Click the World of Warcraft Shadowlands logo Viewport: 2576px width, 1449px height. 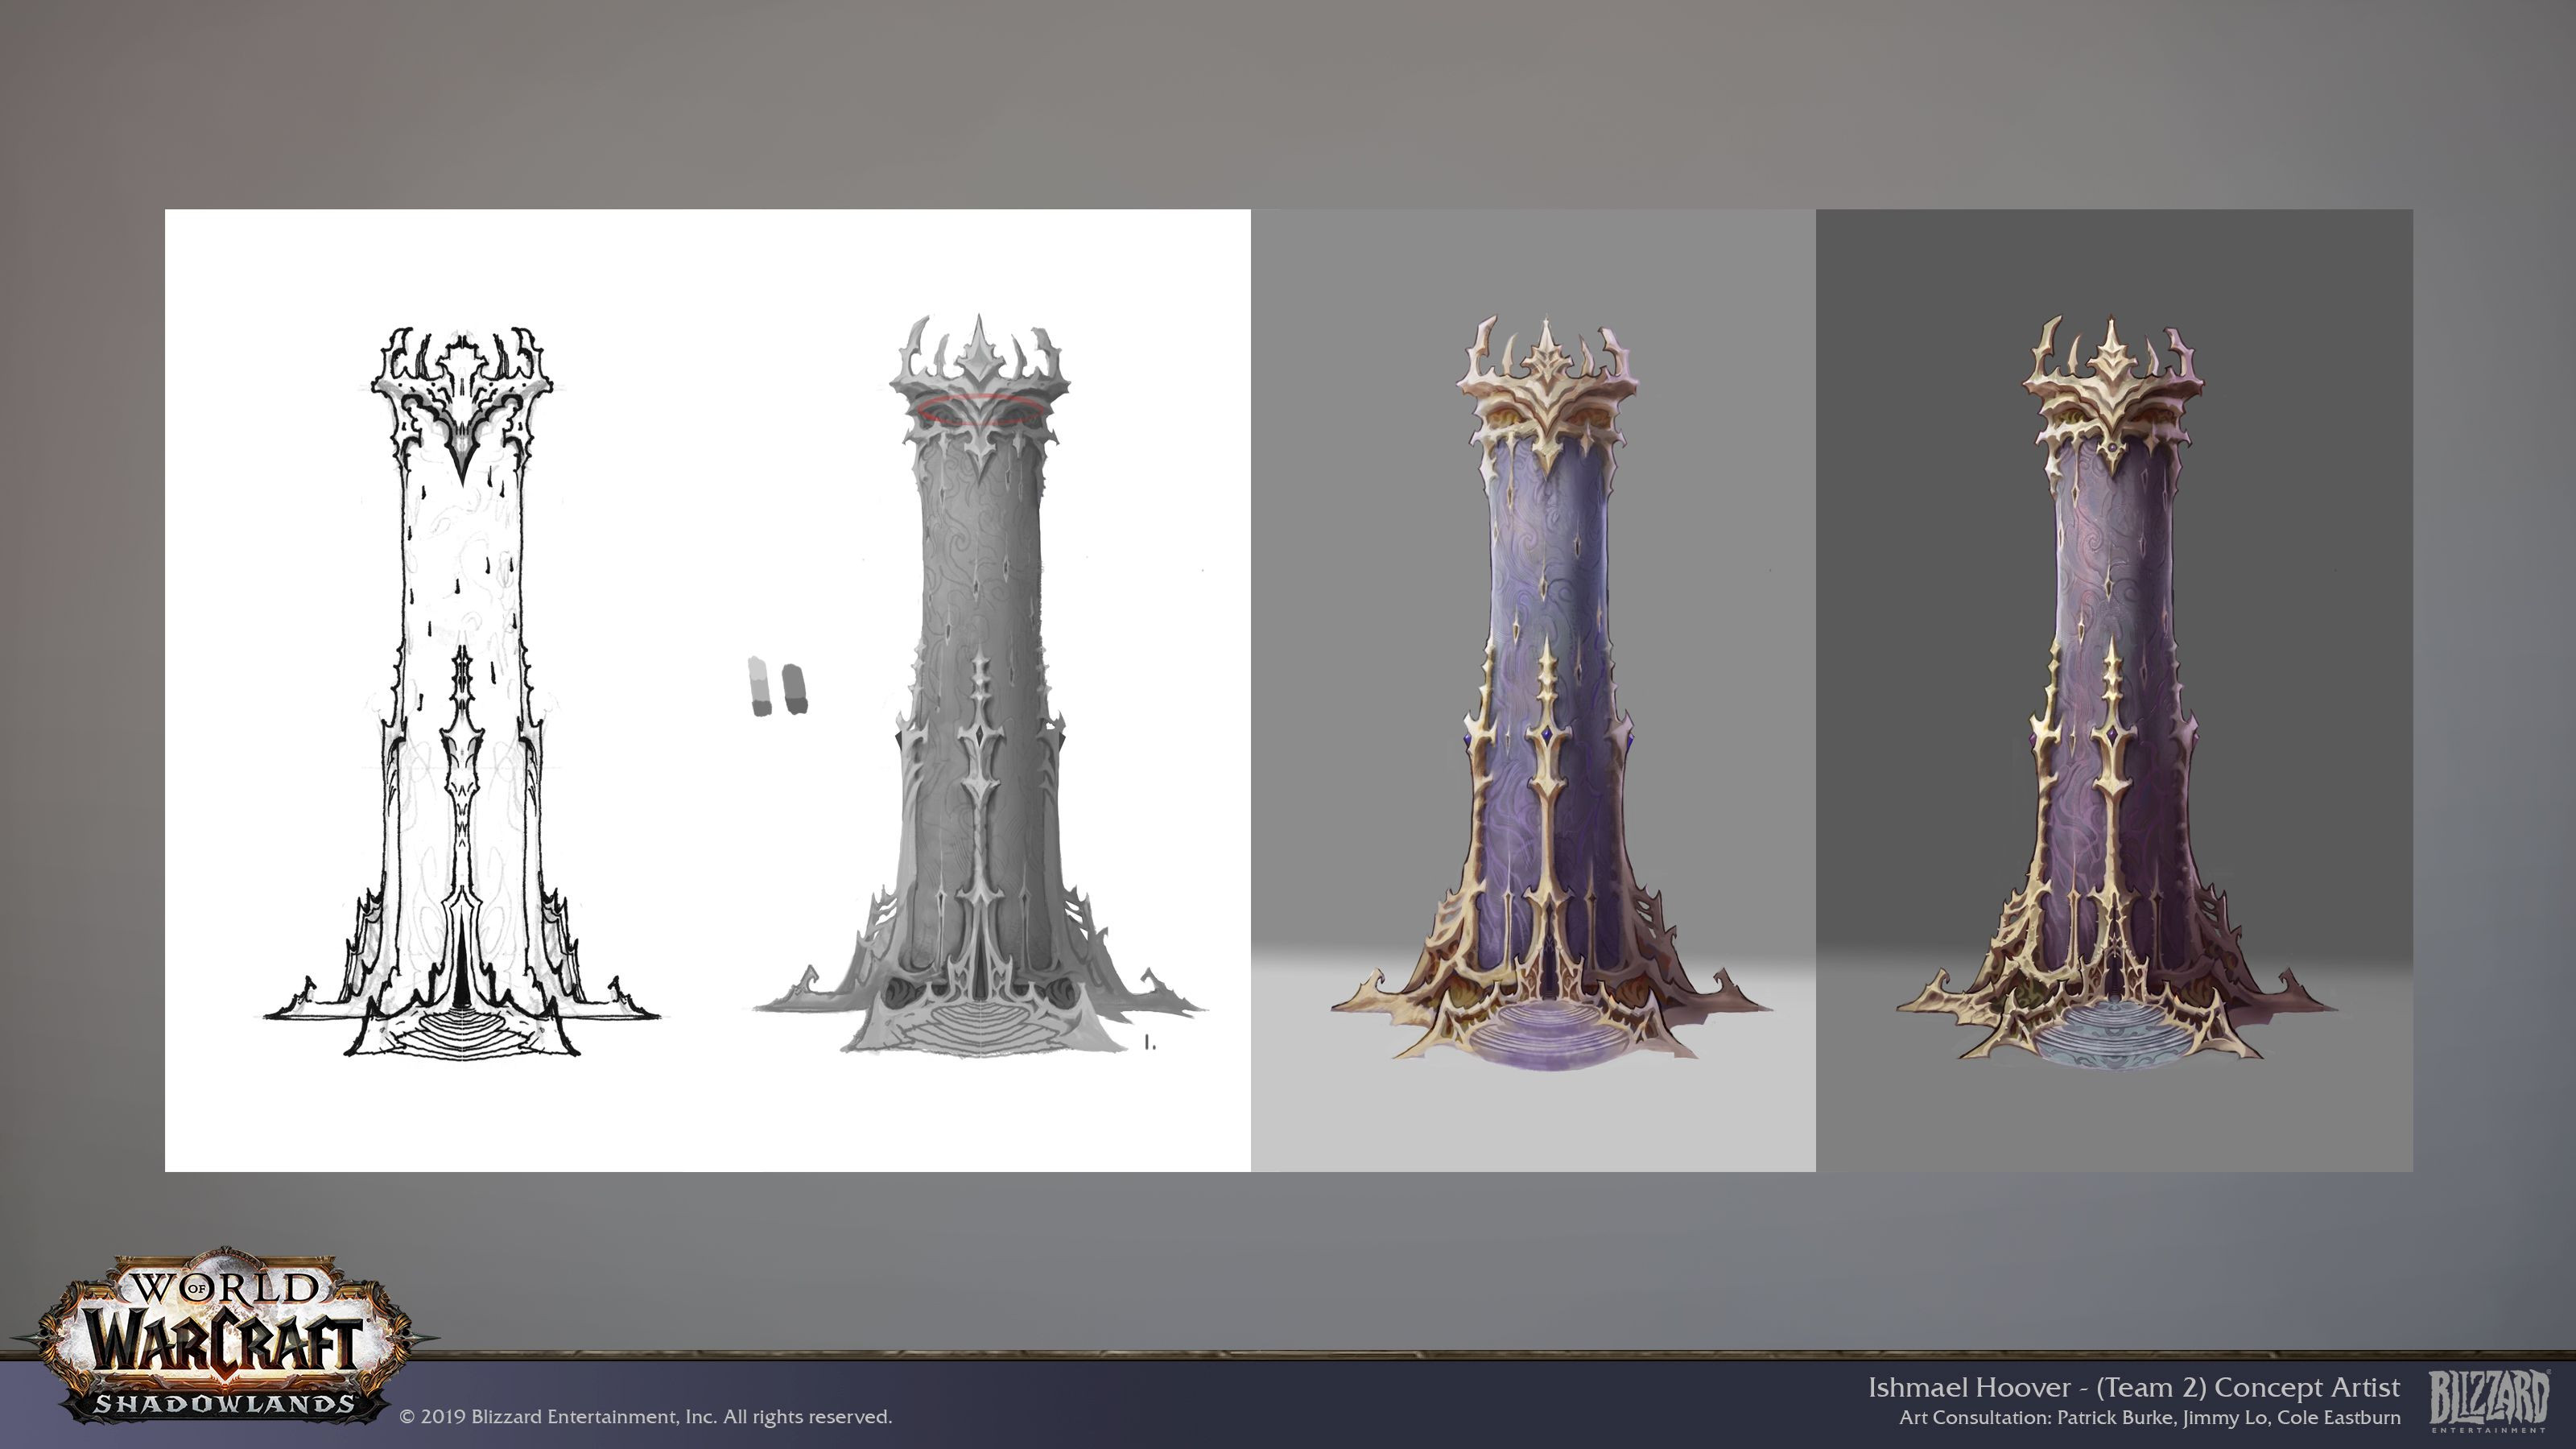(x=224, y=1336)
